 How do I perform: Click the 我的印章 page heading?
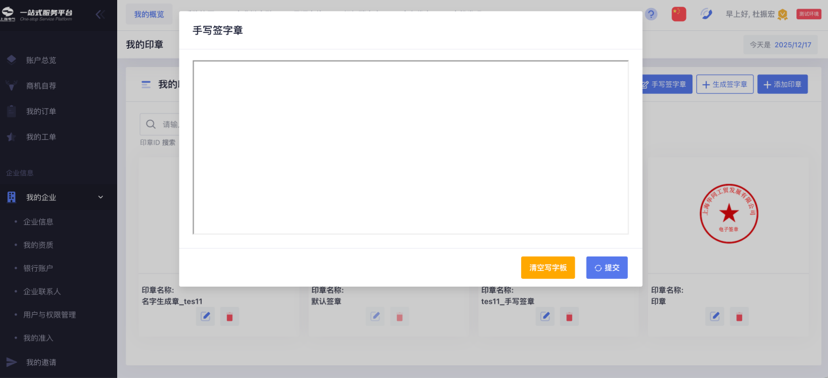tap(144, 44)
